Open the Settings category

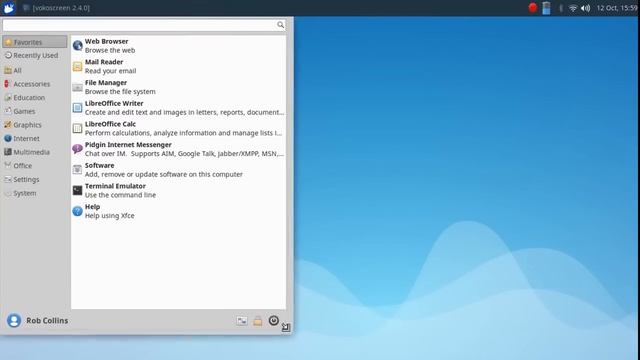pyautogui.click(x=35, y=179)
